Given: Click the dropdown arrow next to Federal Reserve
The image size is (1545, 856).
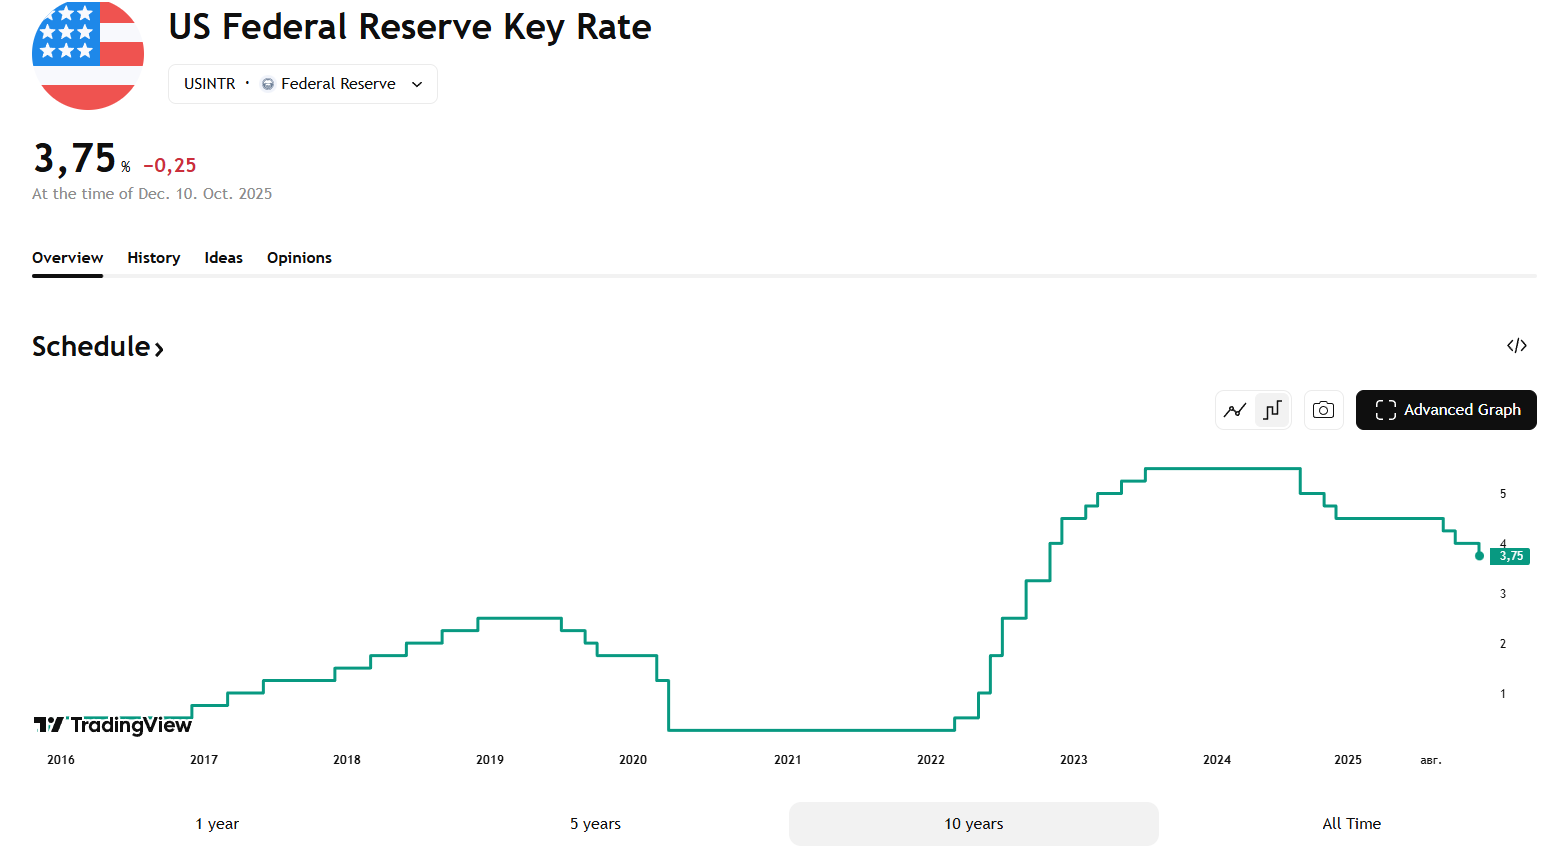Looking at the screenshot, I should click(x=417, y=84).
